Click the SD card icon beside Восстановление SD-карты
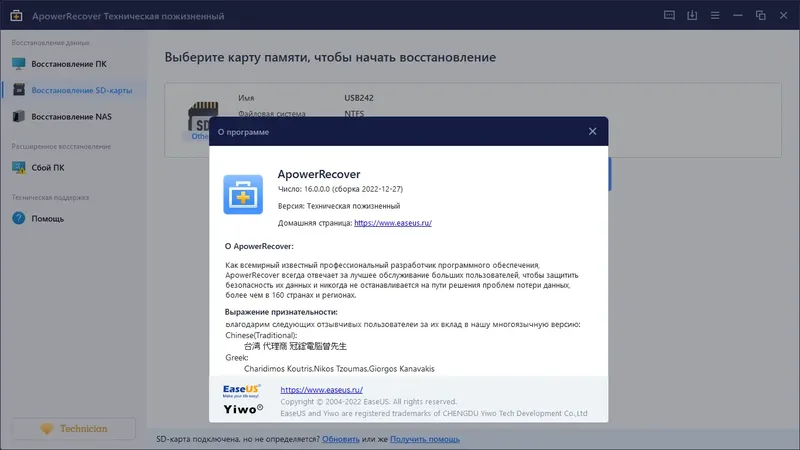The width and height of the screenshot is (800, 450). coord(19,90)
